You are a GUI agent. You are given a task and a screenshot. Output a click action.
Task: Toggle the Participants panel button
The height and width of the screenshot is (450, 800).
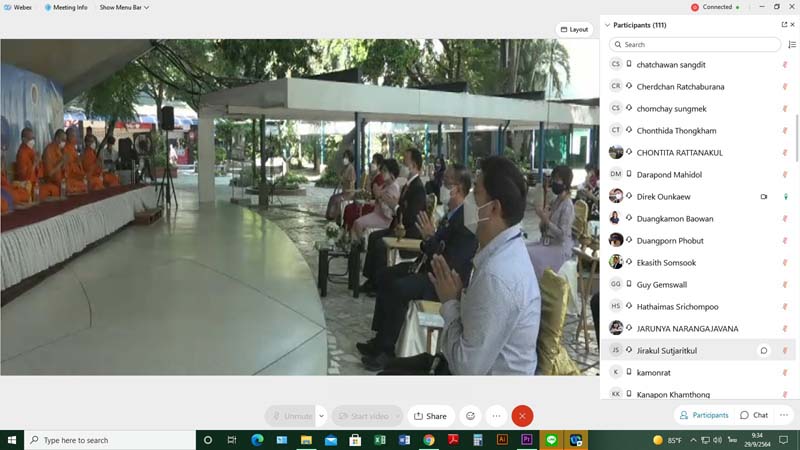pos(704,415)
